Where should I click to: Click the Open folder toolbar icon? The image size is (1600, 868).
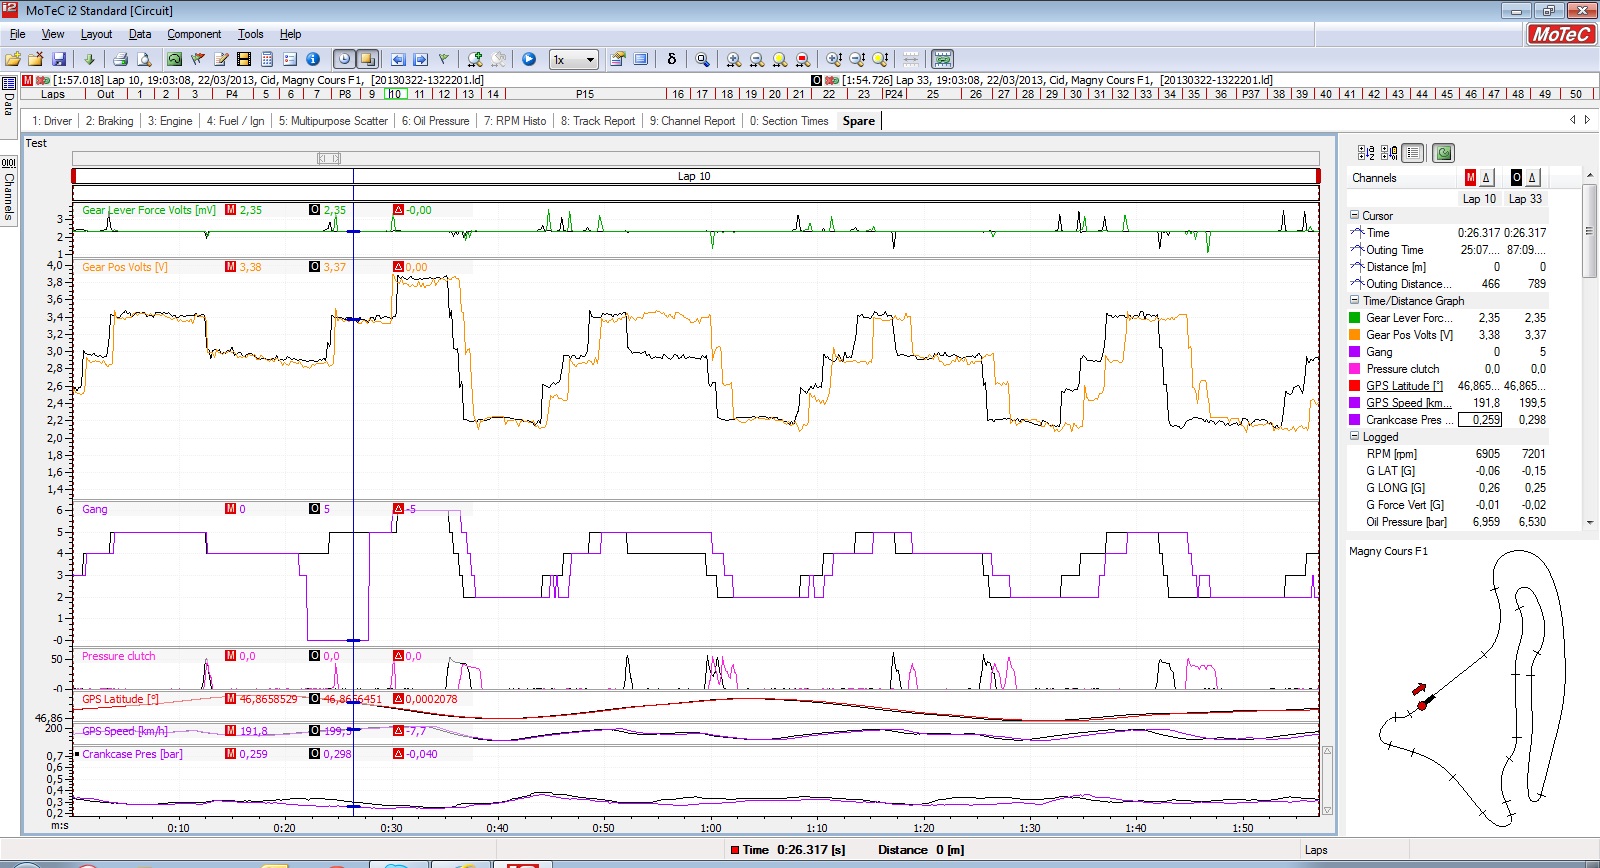(x=13, y=59)
